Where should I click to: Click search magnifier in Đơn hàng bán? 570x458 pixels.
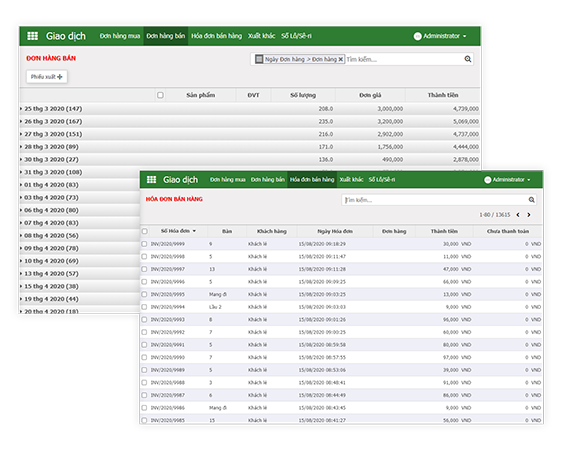coord(467,59)
